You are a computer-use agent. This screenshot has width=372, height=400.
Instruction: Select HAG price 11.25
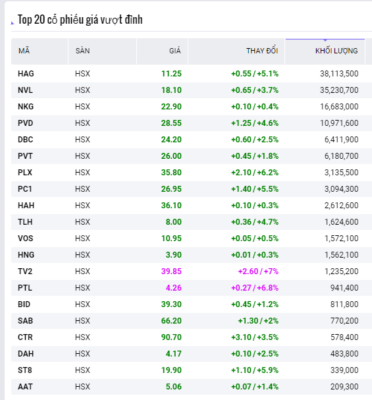pyautogui.click(x=171, y=74)
